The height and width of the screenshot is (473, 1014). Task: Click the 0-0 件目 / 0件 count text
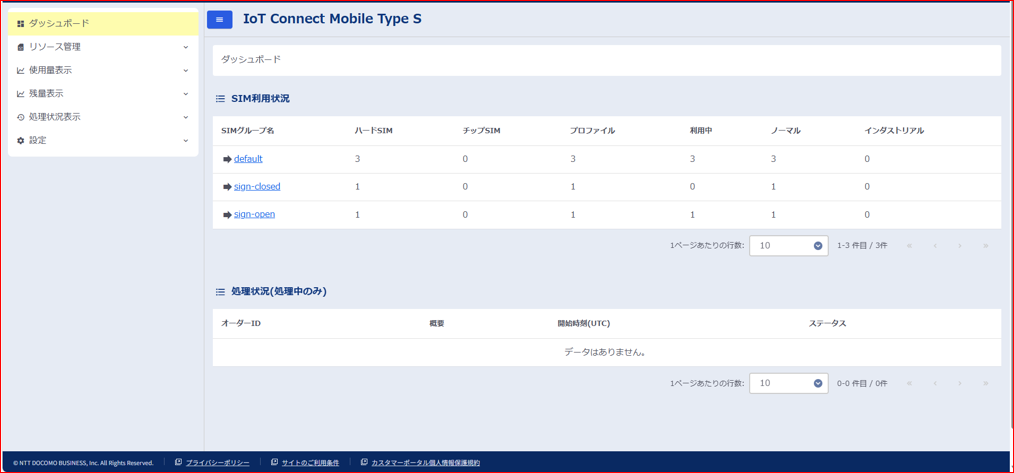(x=862, y=384)
